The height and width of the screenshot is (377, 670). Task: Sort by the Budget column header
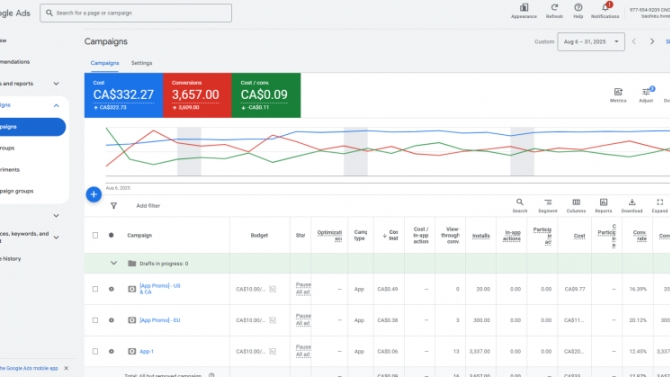point(259,235)
